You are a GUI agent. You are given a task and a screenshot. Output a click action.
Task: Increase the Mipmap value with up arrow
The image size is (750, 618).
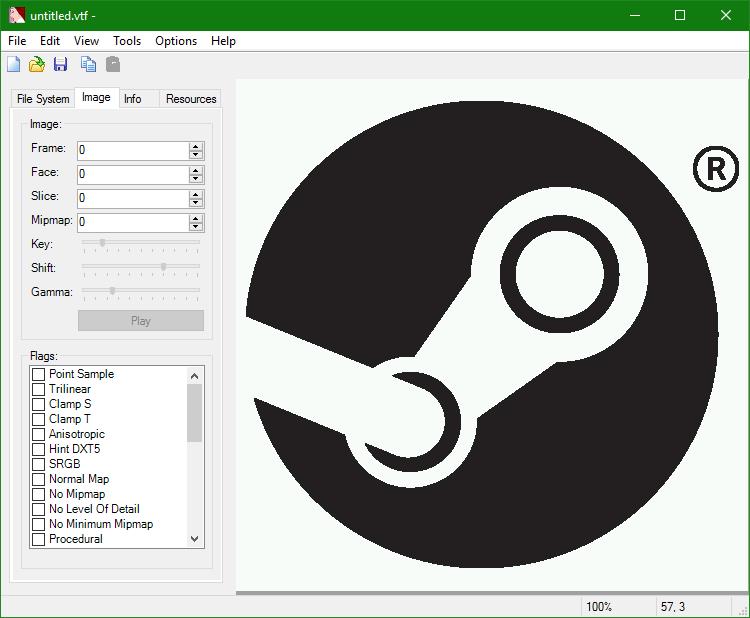point(196,218)
